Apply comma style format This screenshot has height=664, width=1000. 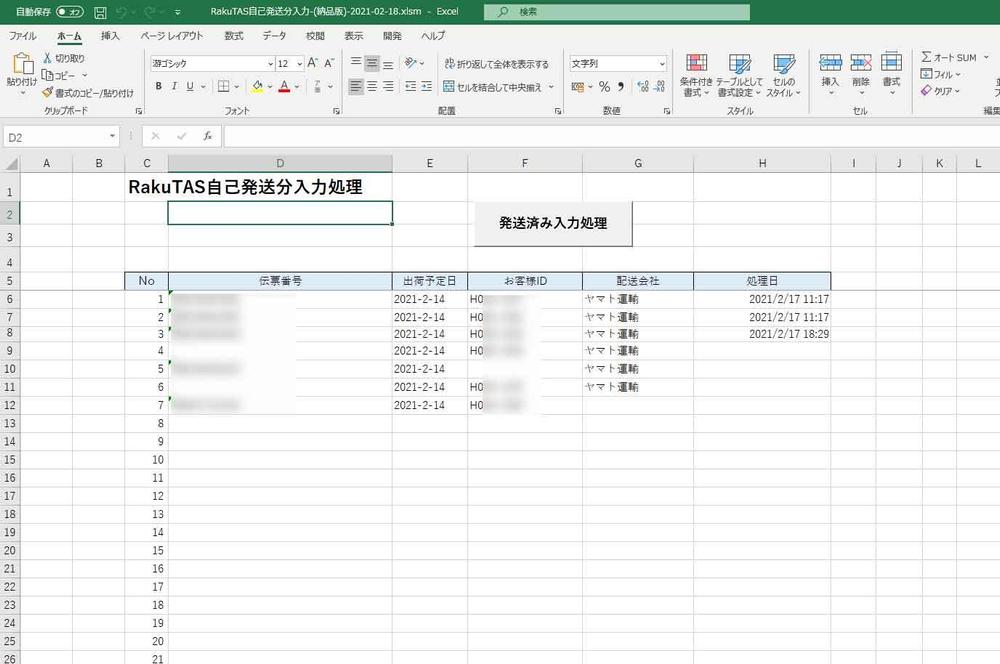coord(621,87)
